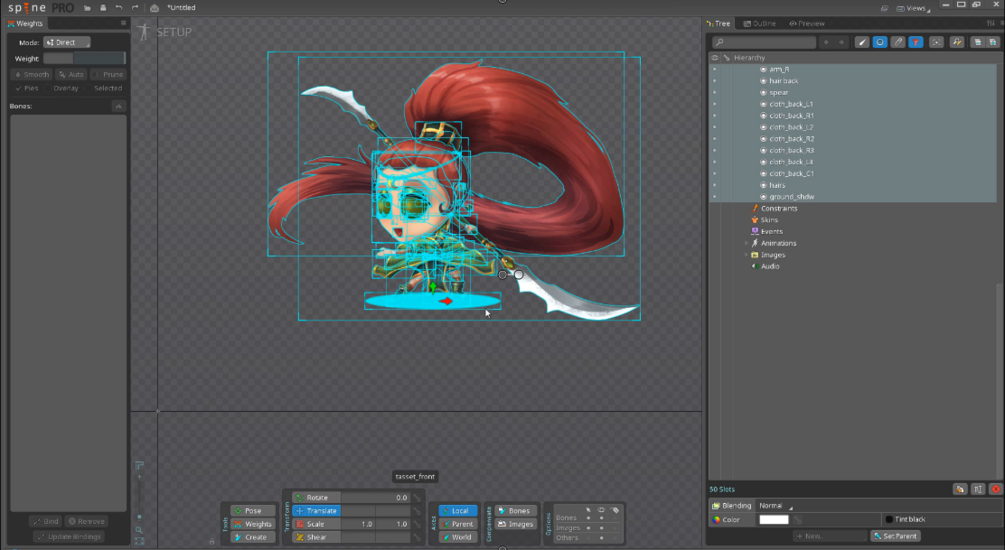Toggle the red funnel filter icon

(x=916, y=42)
